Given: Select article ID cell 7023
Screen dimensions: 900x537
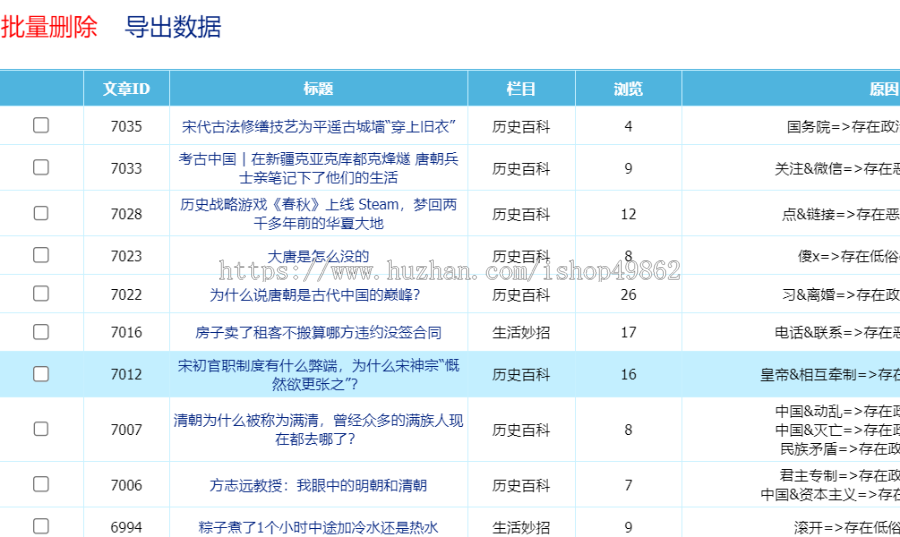Looking at the screenshot, I should [x=126, y=256].
